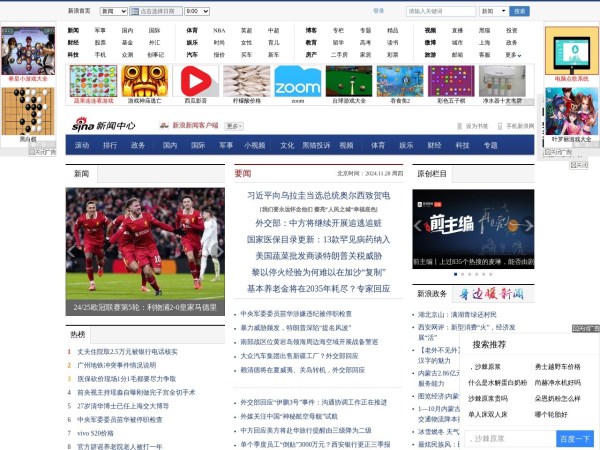600x450 pixels.
Task: Open the Liverpool football match photo
Action: (x=147, y=244)
